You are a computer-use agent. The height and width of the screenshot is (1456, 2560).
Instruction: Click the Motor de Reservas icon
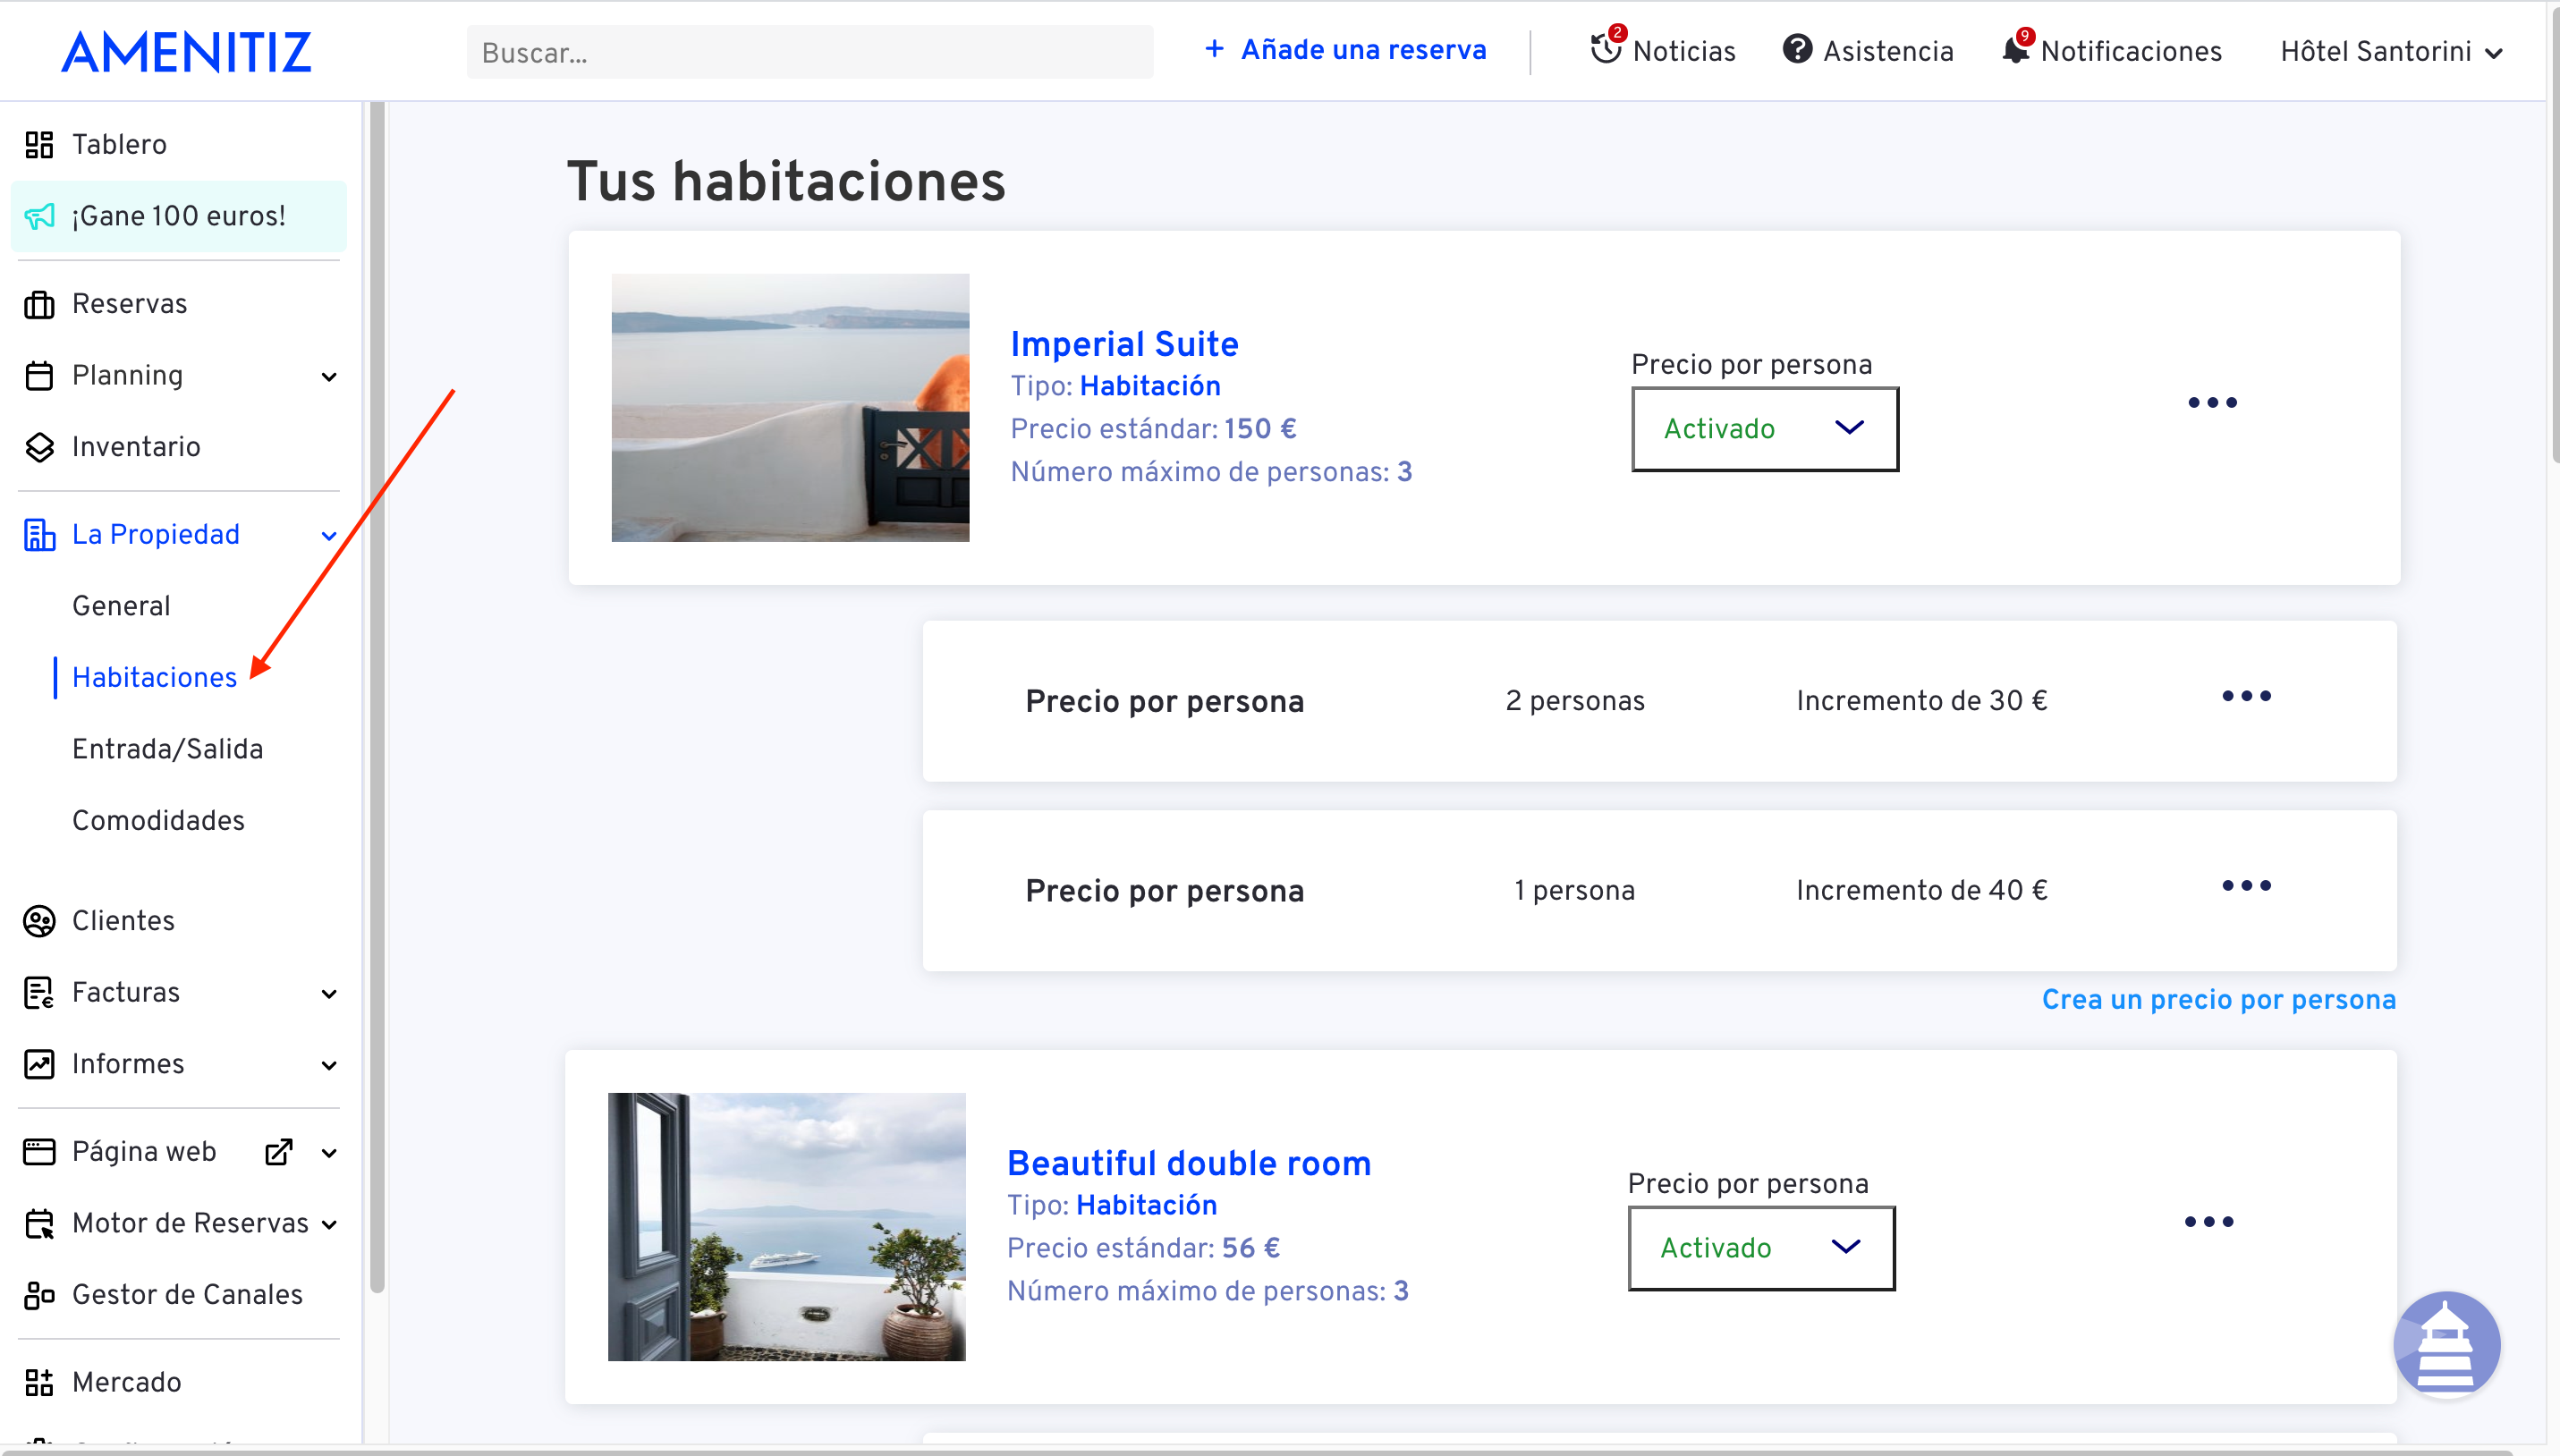39,1224
